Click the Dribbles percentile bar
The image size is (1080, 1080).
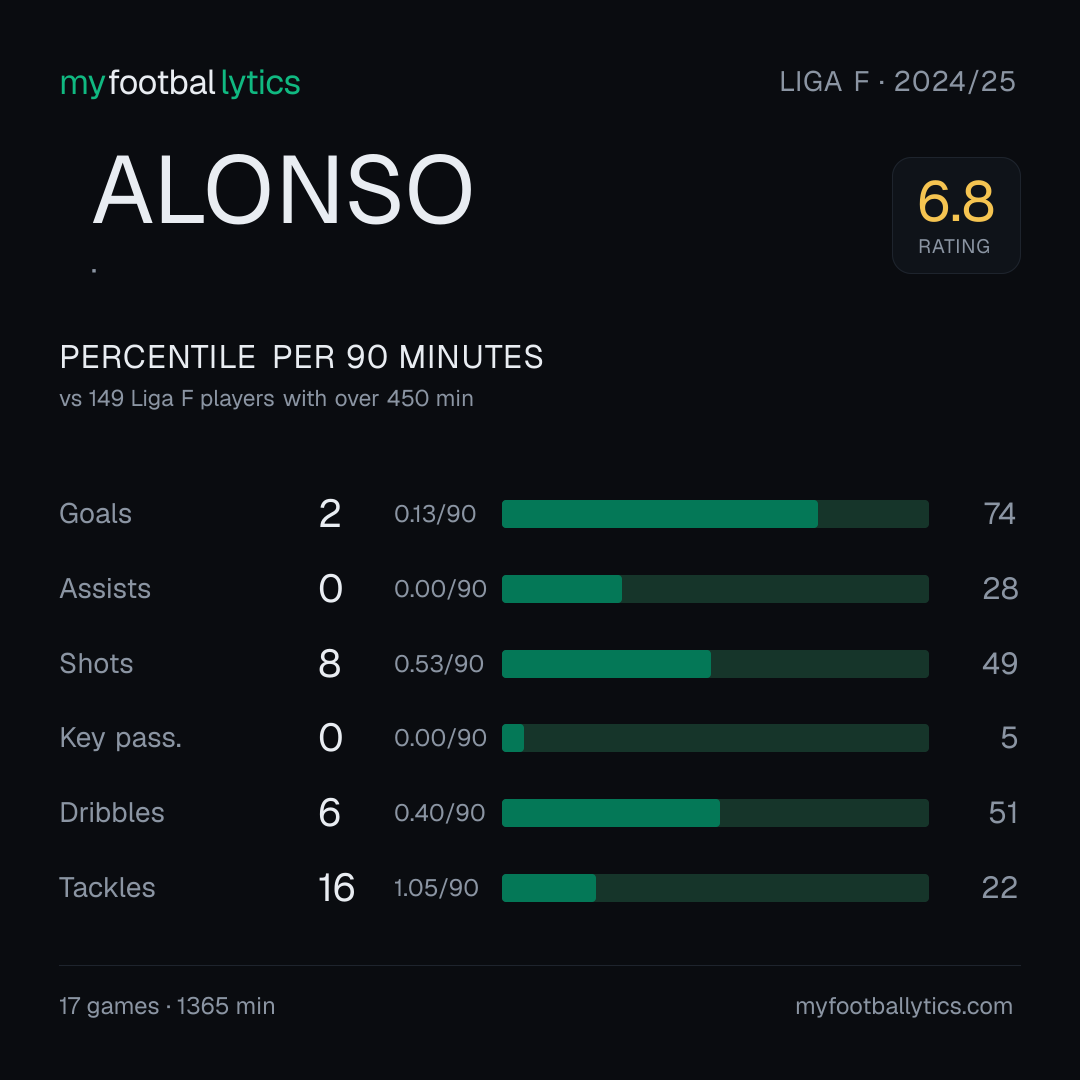click(715, 813)
